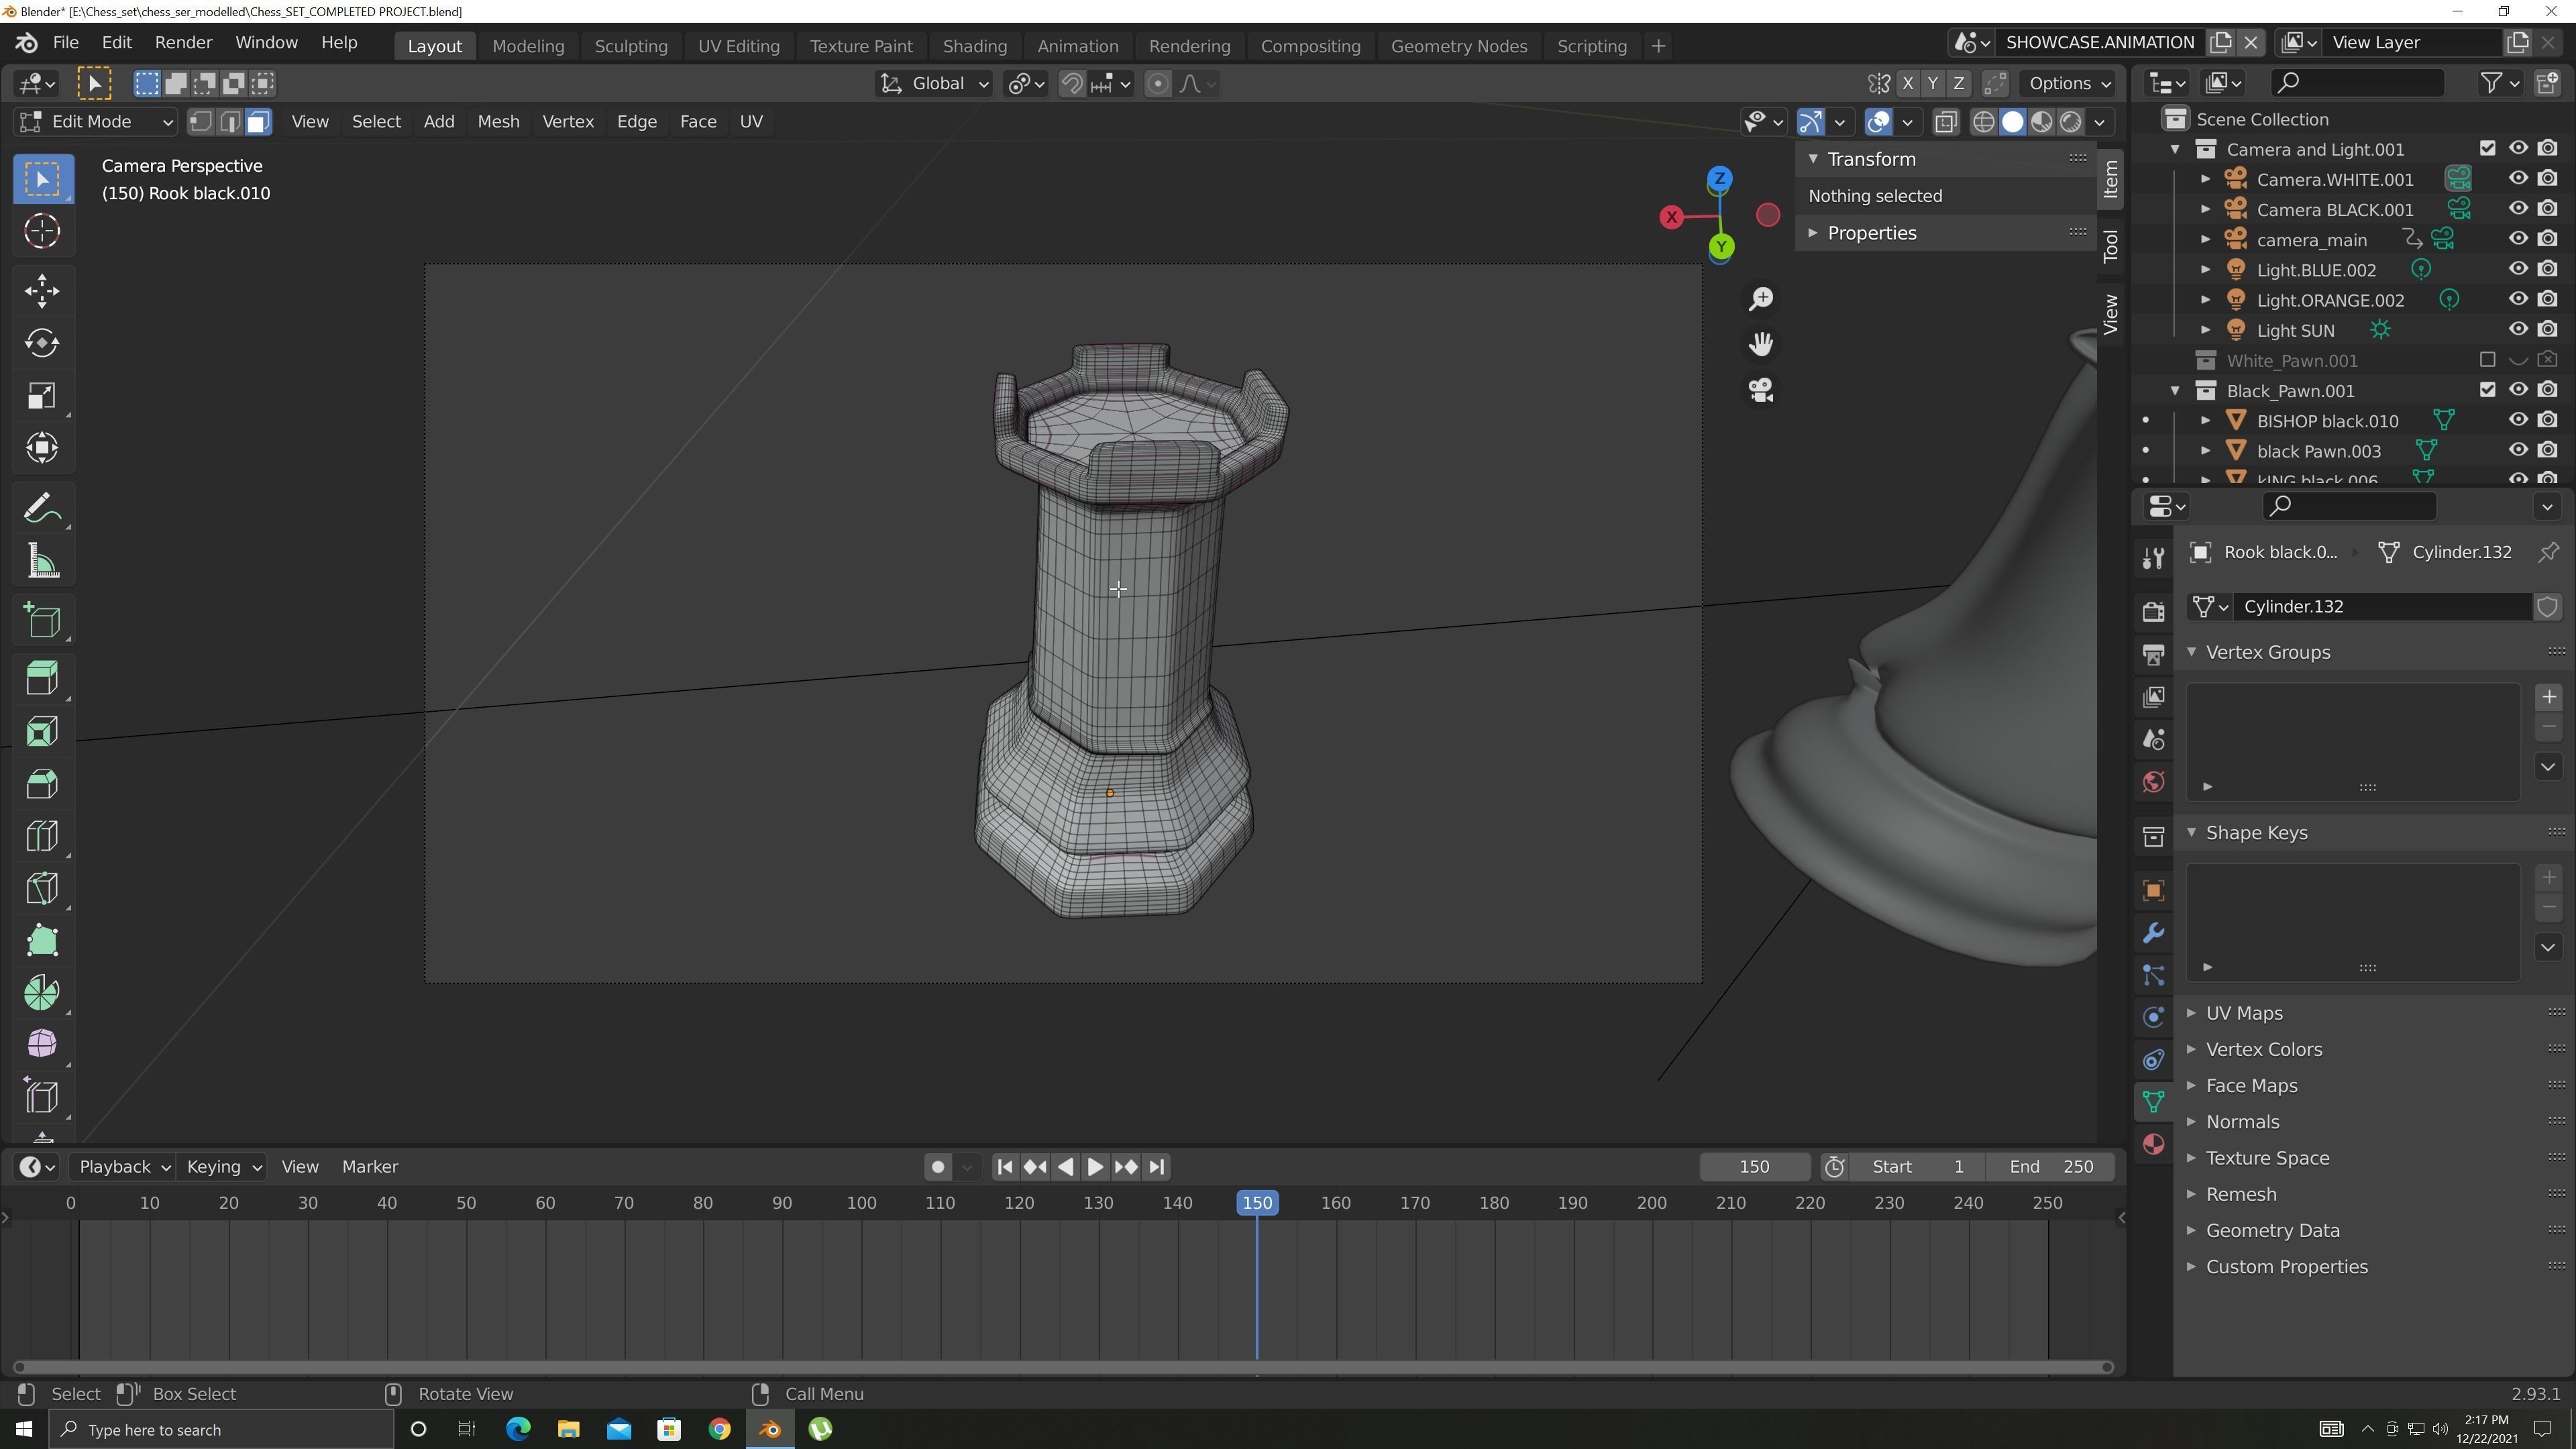Screen dimensions: 2576x1449
Task: Switch to edge select mode
Action: [229, 122]
